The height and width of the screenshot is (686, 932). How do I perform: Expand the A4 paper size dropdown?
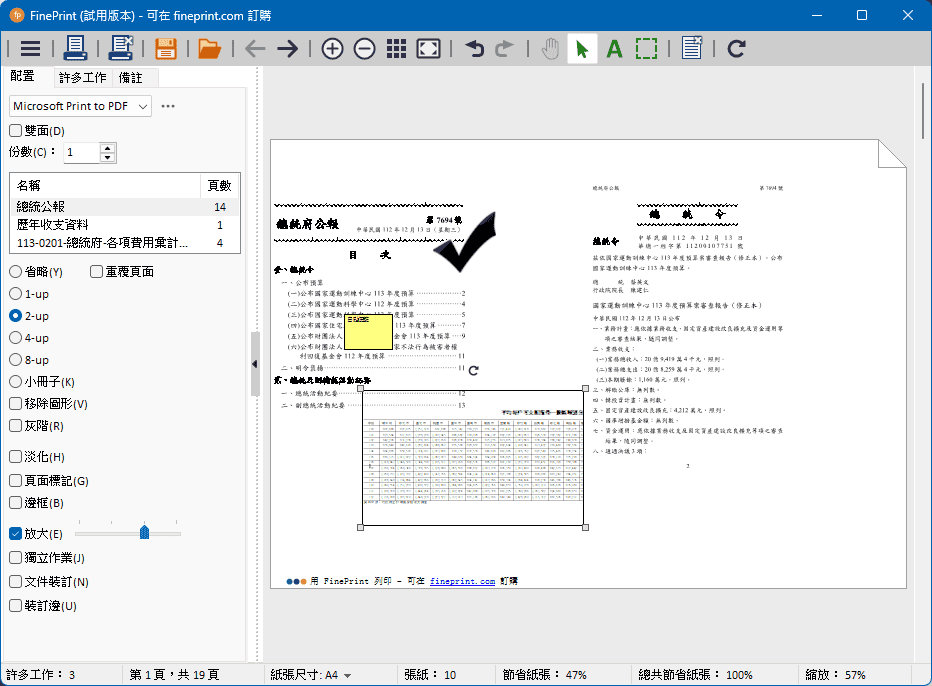pyautogui.click(x=347, y=675)
